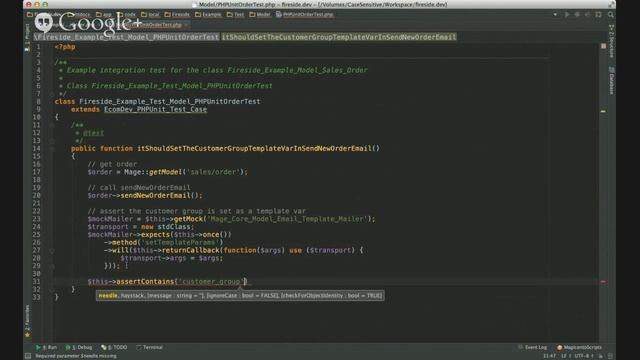The image size is (640, 360).
Task: Click class name in editor breadcrumb bar
Action: pos(127,37)
